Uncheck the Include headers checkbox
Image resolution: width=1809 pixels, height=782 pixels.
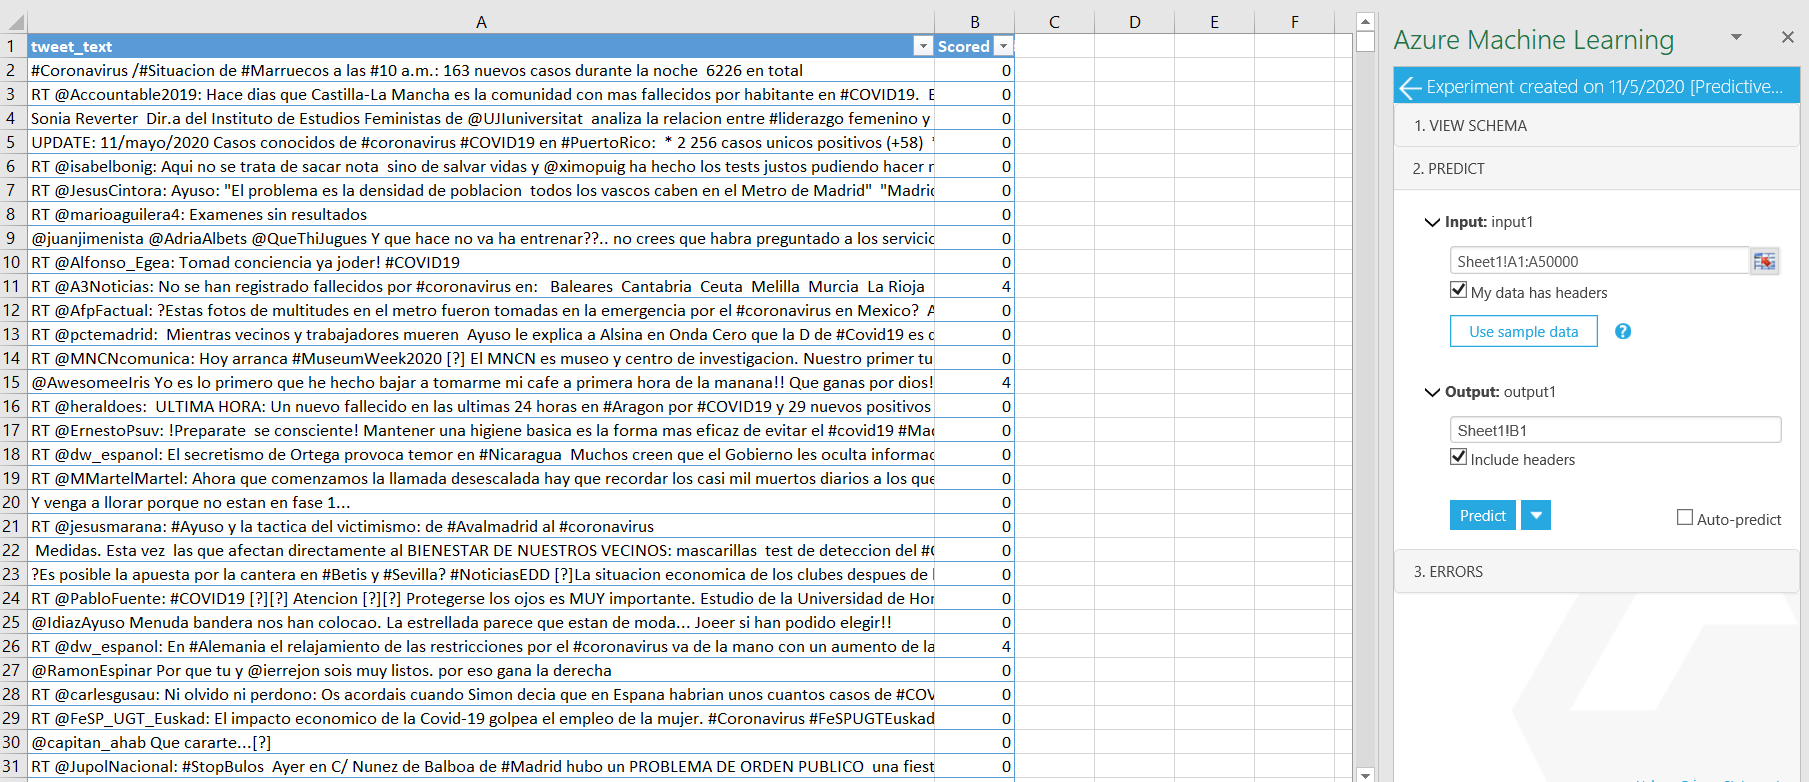(1459, 458)
